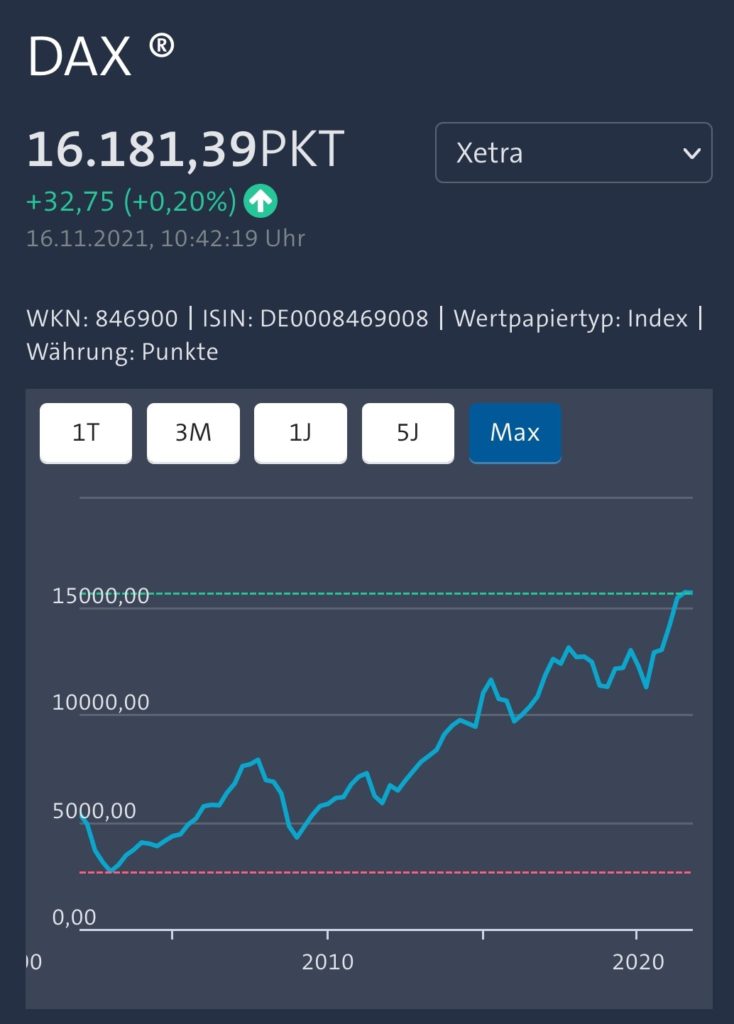Open the Xetra exchange dropdown
734x1024 pixels.
coord(573,152)
